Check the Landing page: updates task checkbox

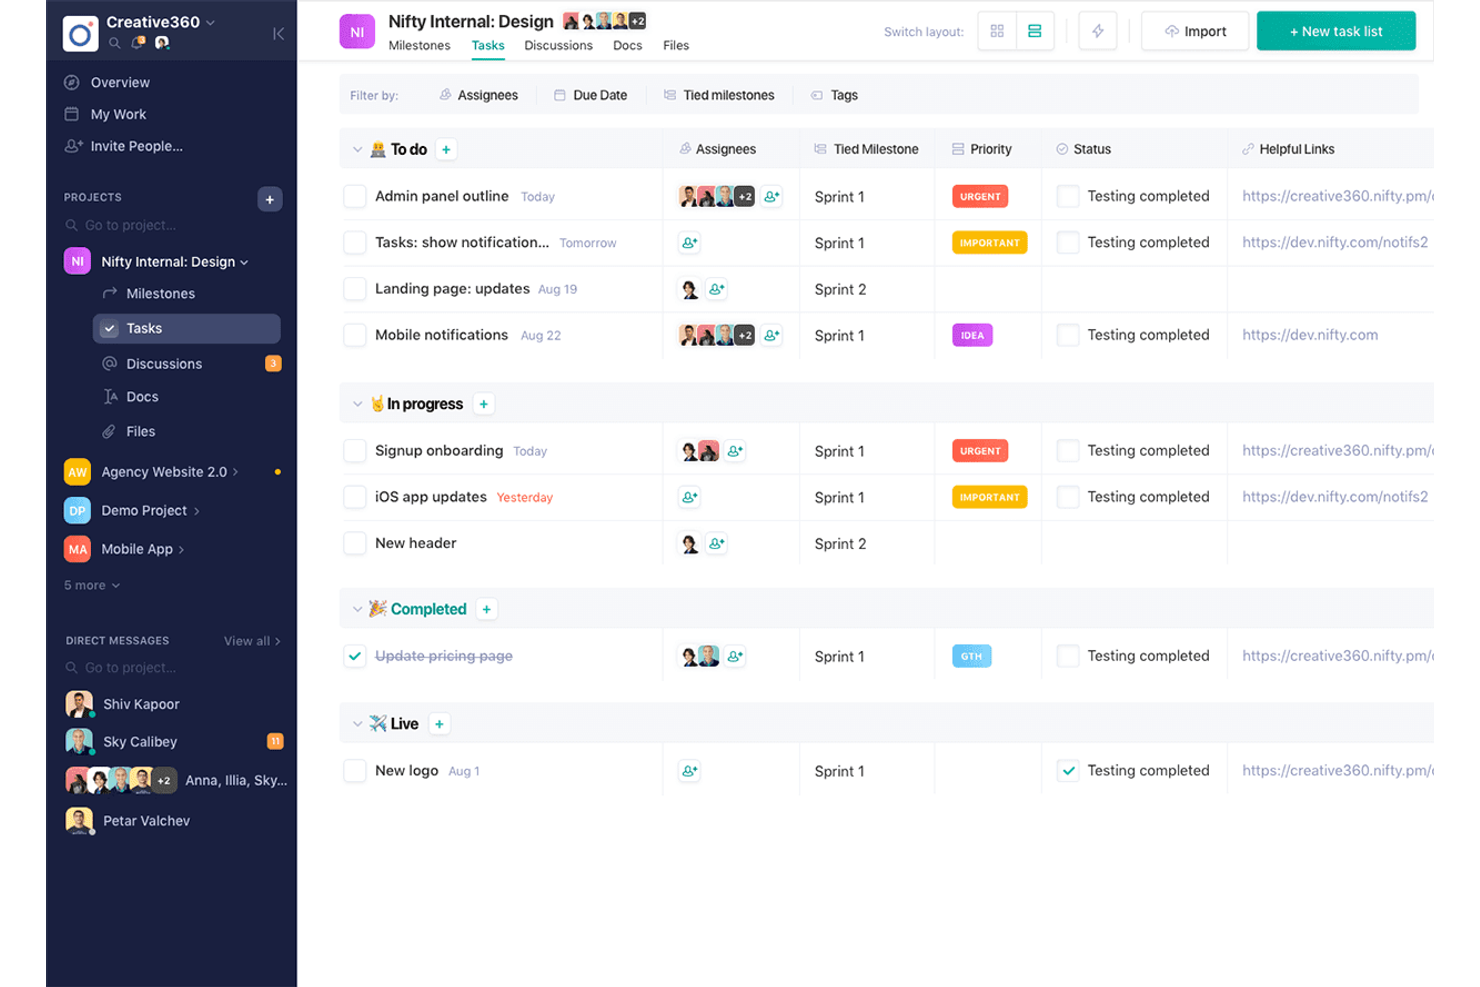355,289
